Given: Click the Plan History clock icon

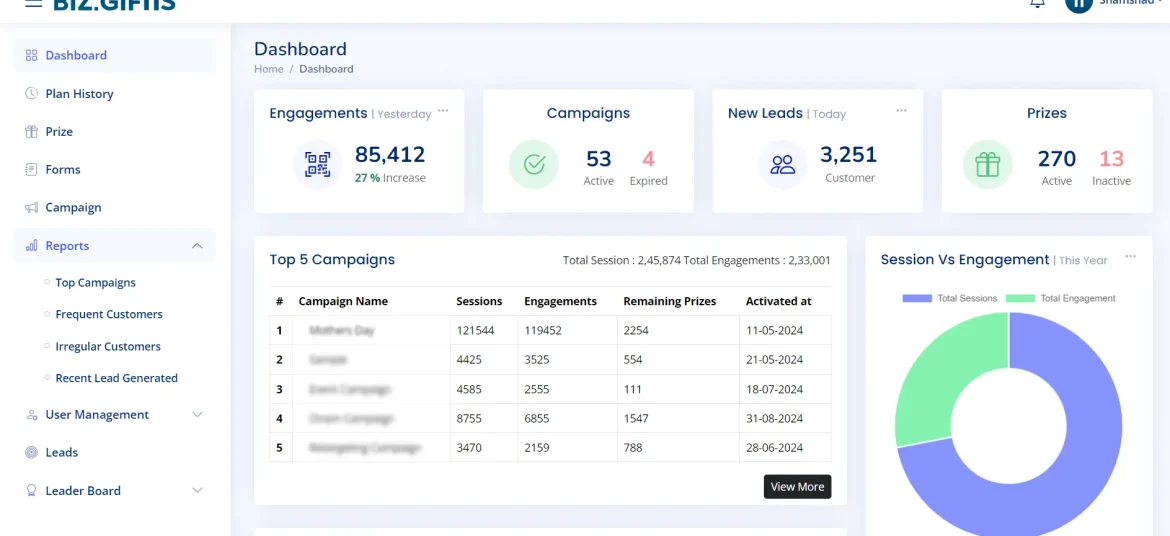Looking at the screenshot, I should click(31, 93).
